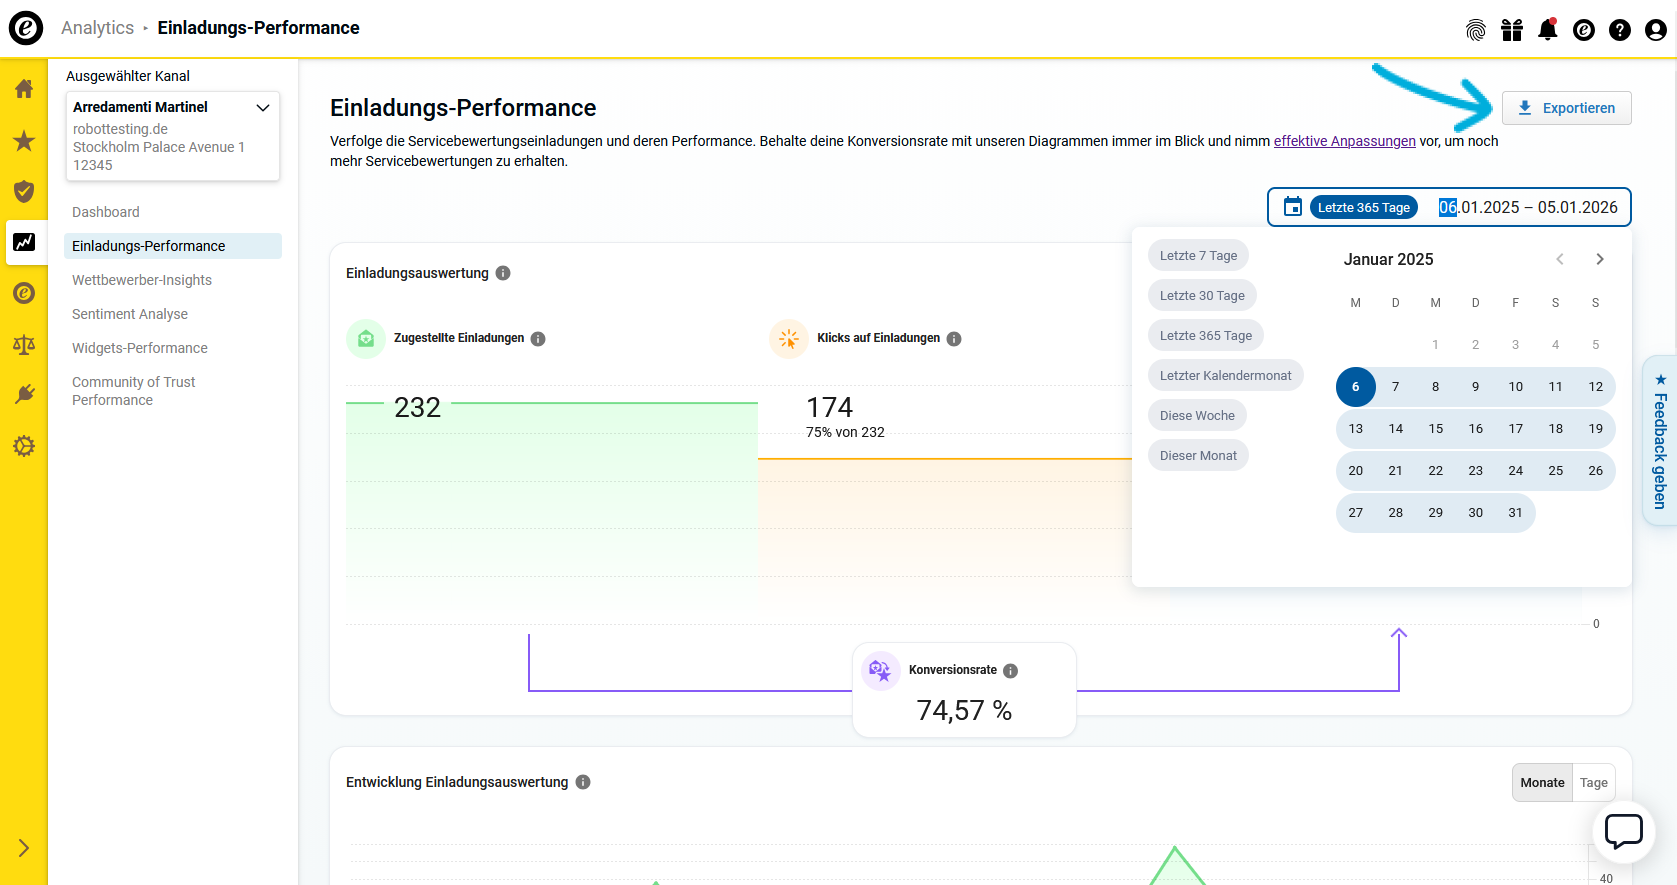Switch chart view to Monate
The width and height of the screenshot is (1677, 885).
tap(1542, 783)
